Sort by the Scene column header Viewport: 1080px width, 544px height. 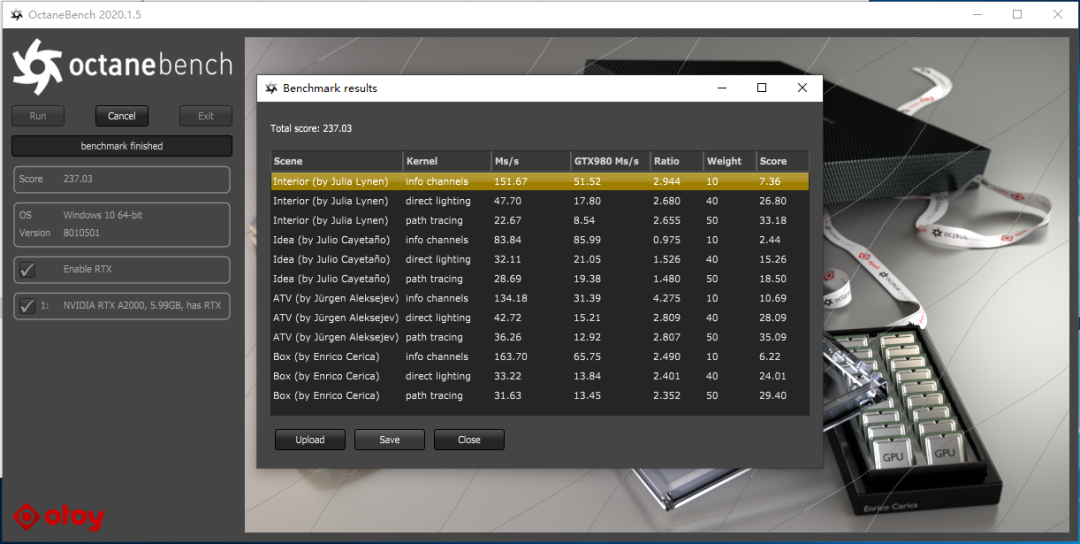(337, 161)
